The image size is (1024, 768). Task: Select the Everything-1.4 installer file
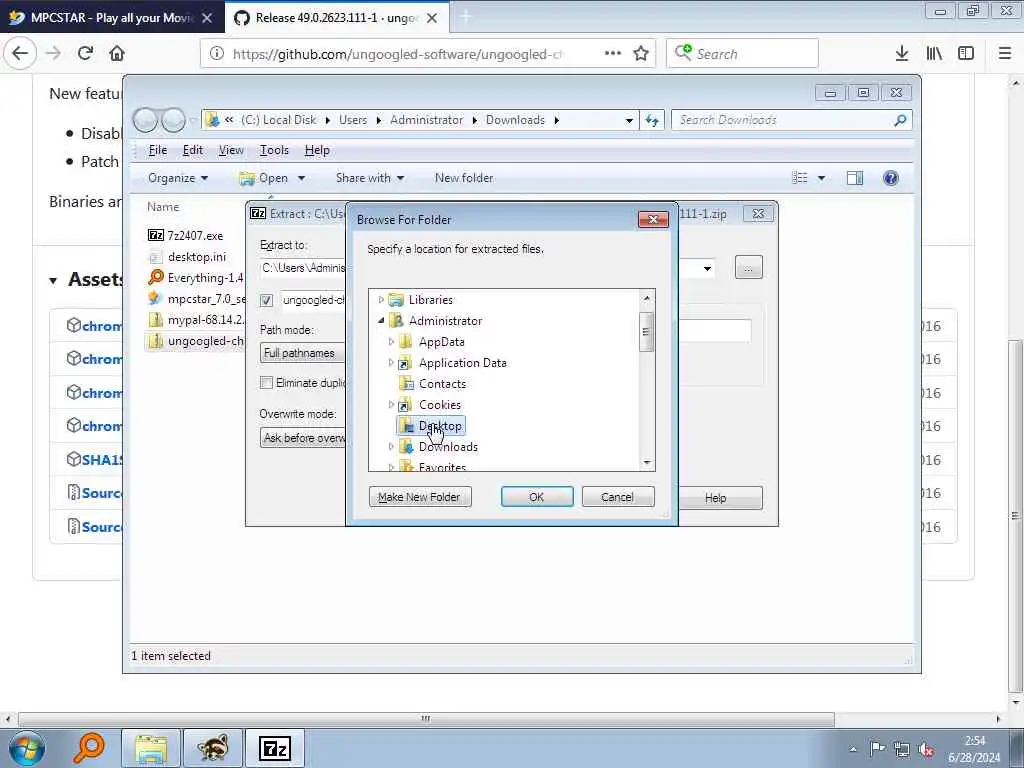pos(196,278)
